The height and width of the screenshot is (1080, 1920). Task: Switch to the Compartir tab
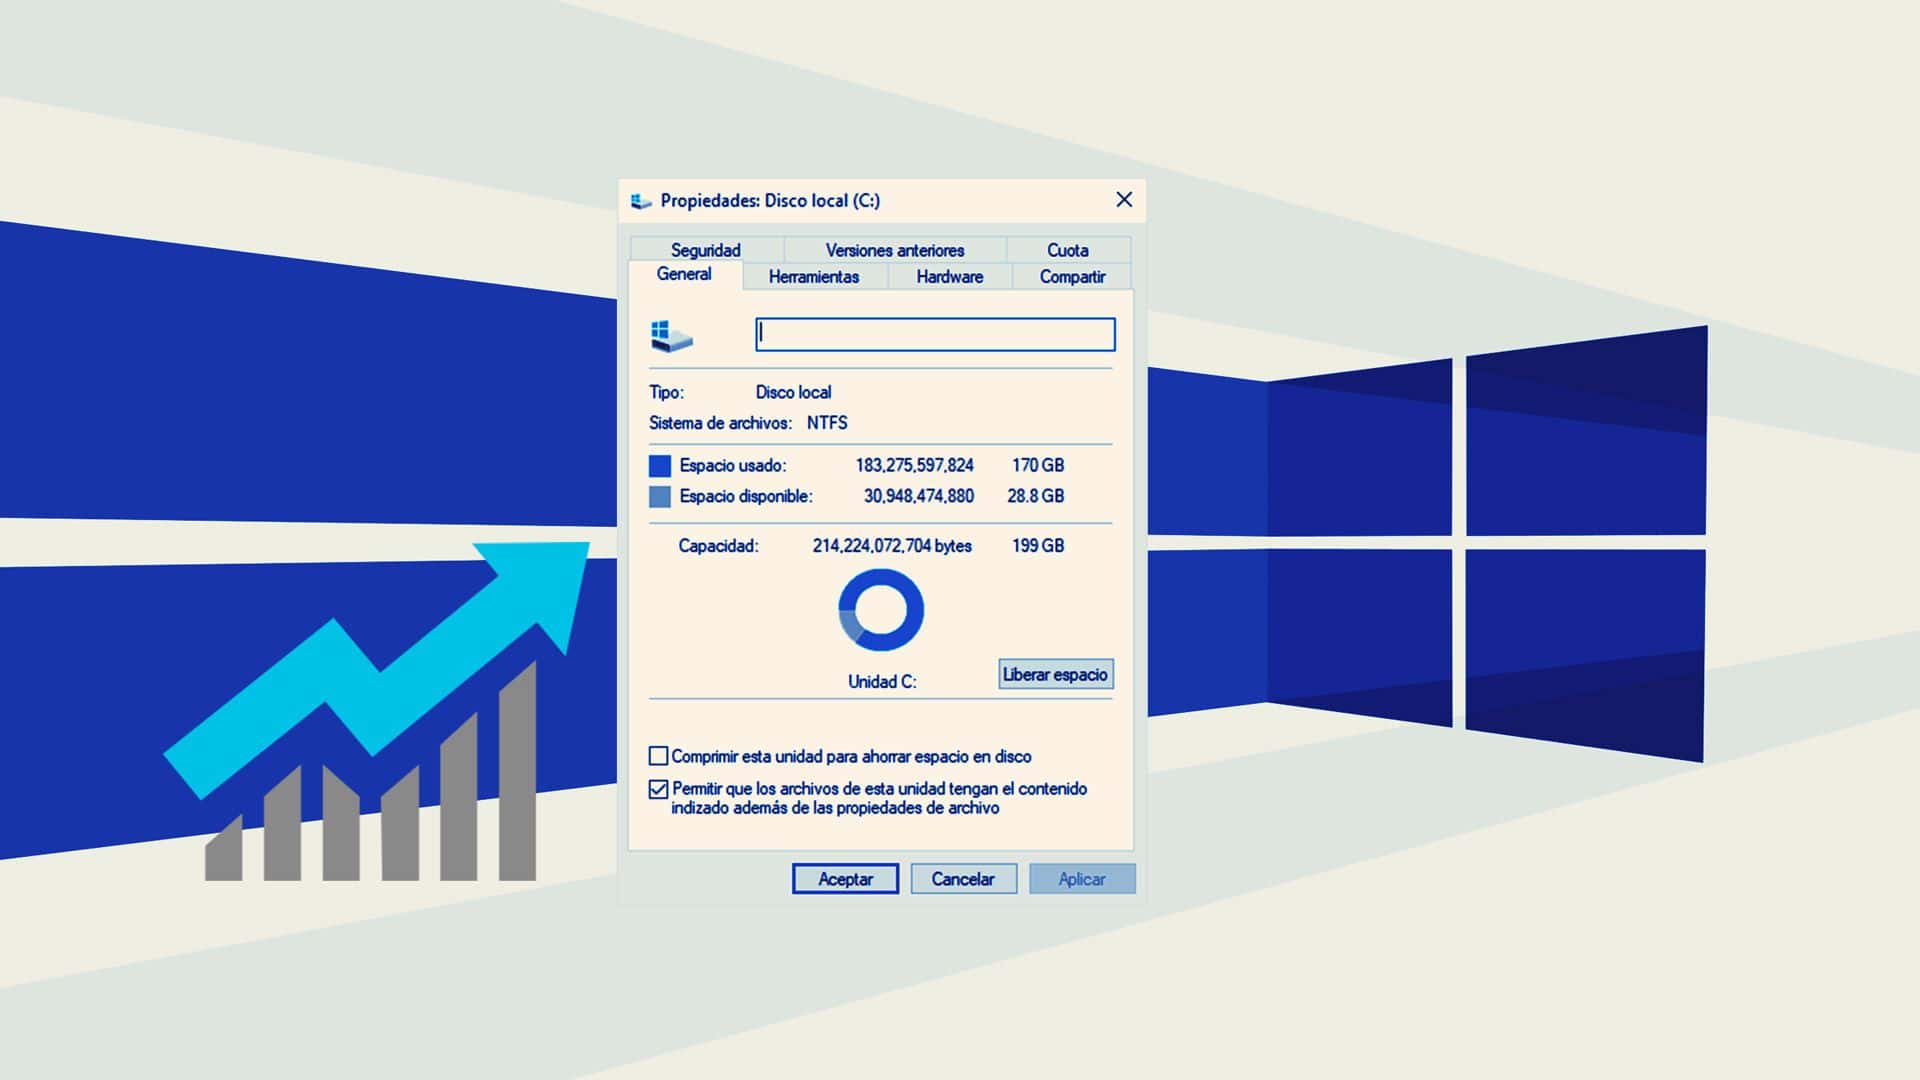pyautogui.click(x=1072, y=277)
